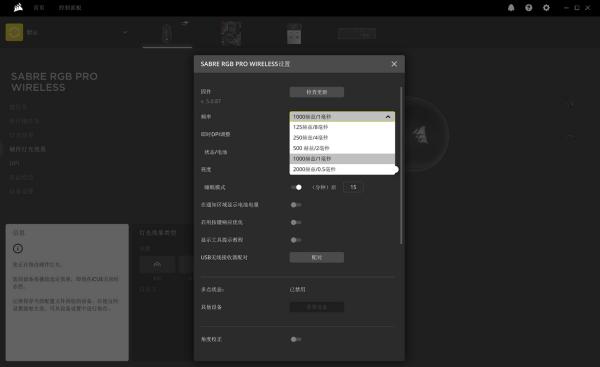Select the mouse device tab thumbnail
Viewport: 600px width, 367px height.
tap(167, 33)
